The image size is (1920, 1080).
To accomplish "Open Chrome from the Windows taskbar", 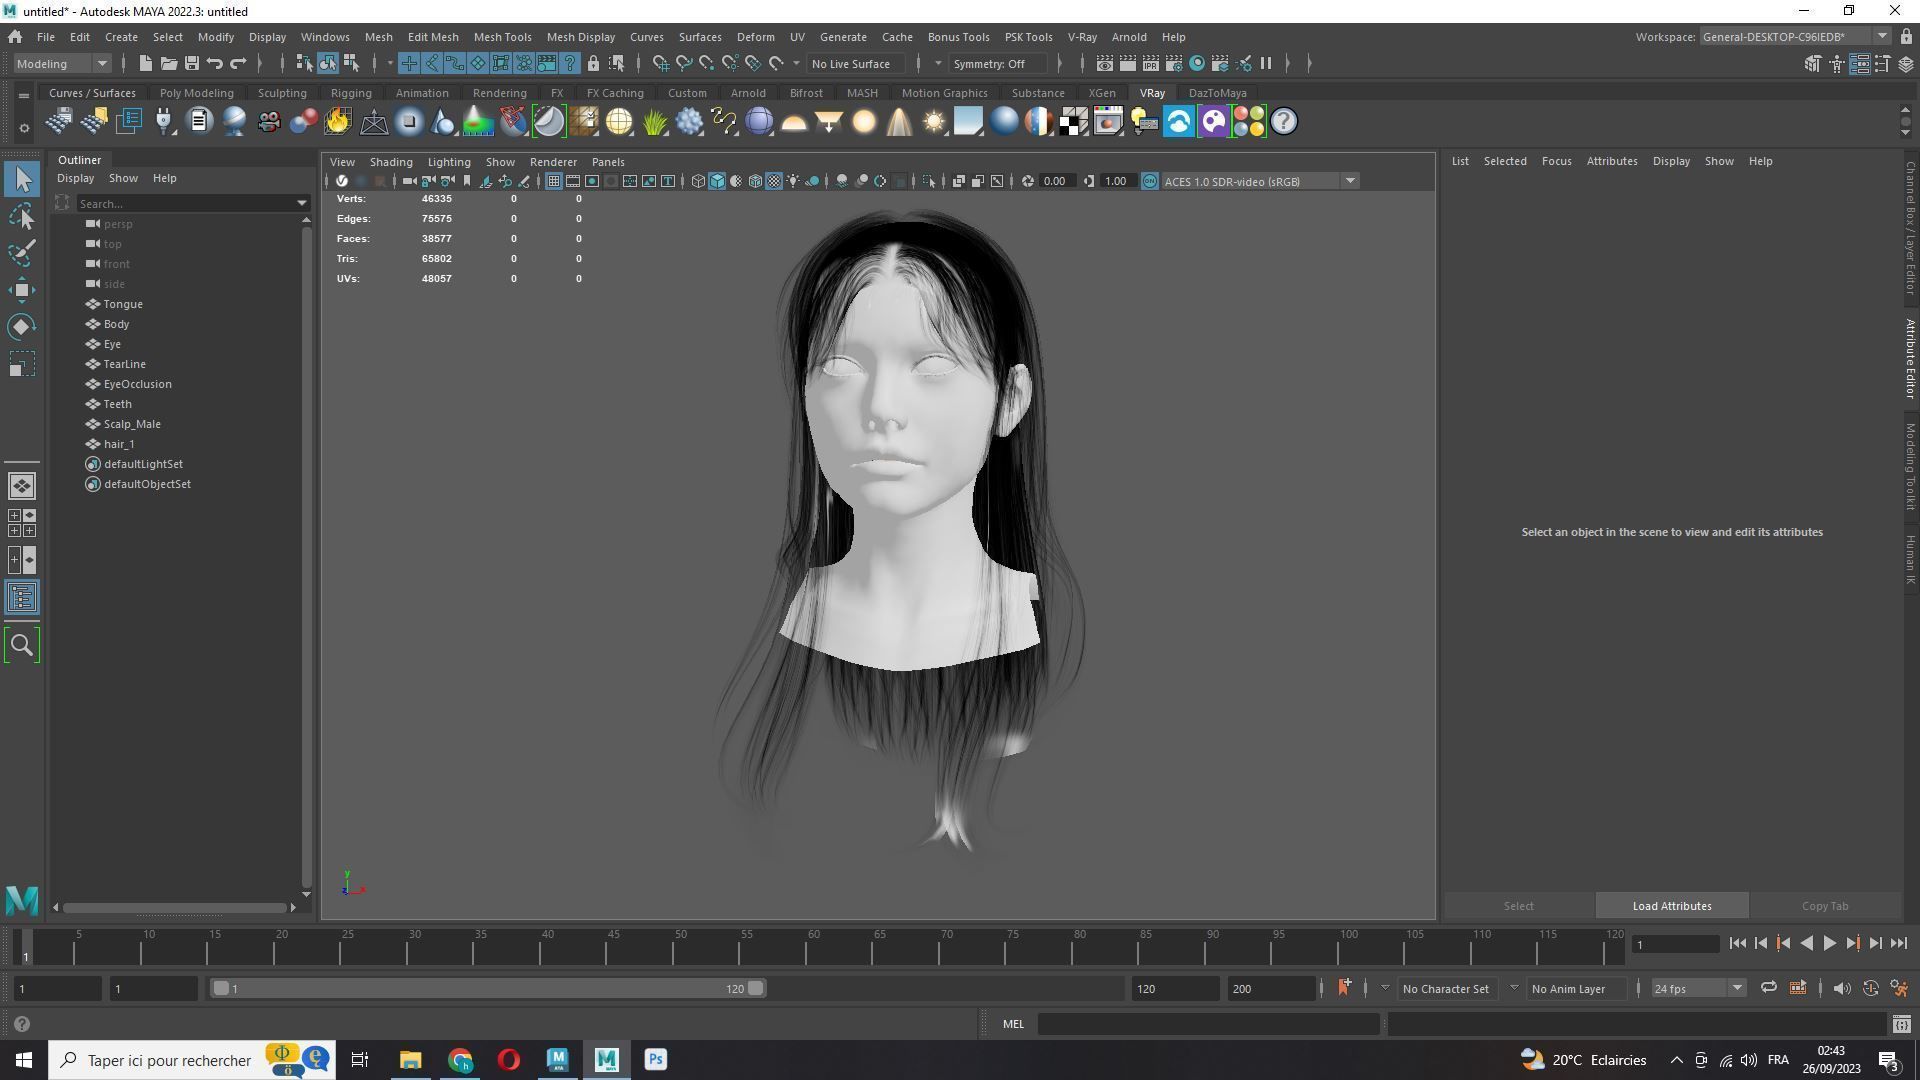I will 460,1060.
